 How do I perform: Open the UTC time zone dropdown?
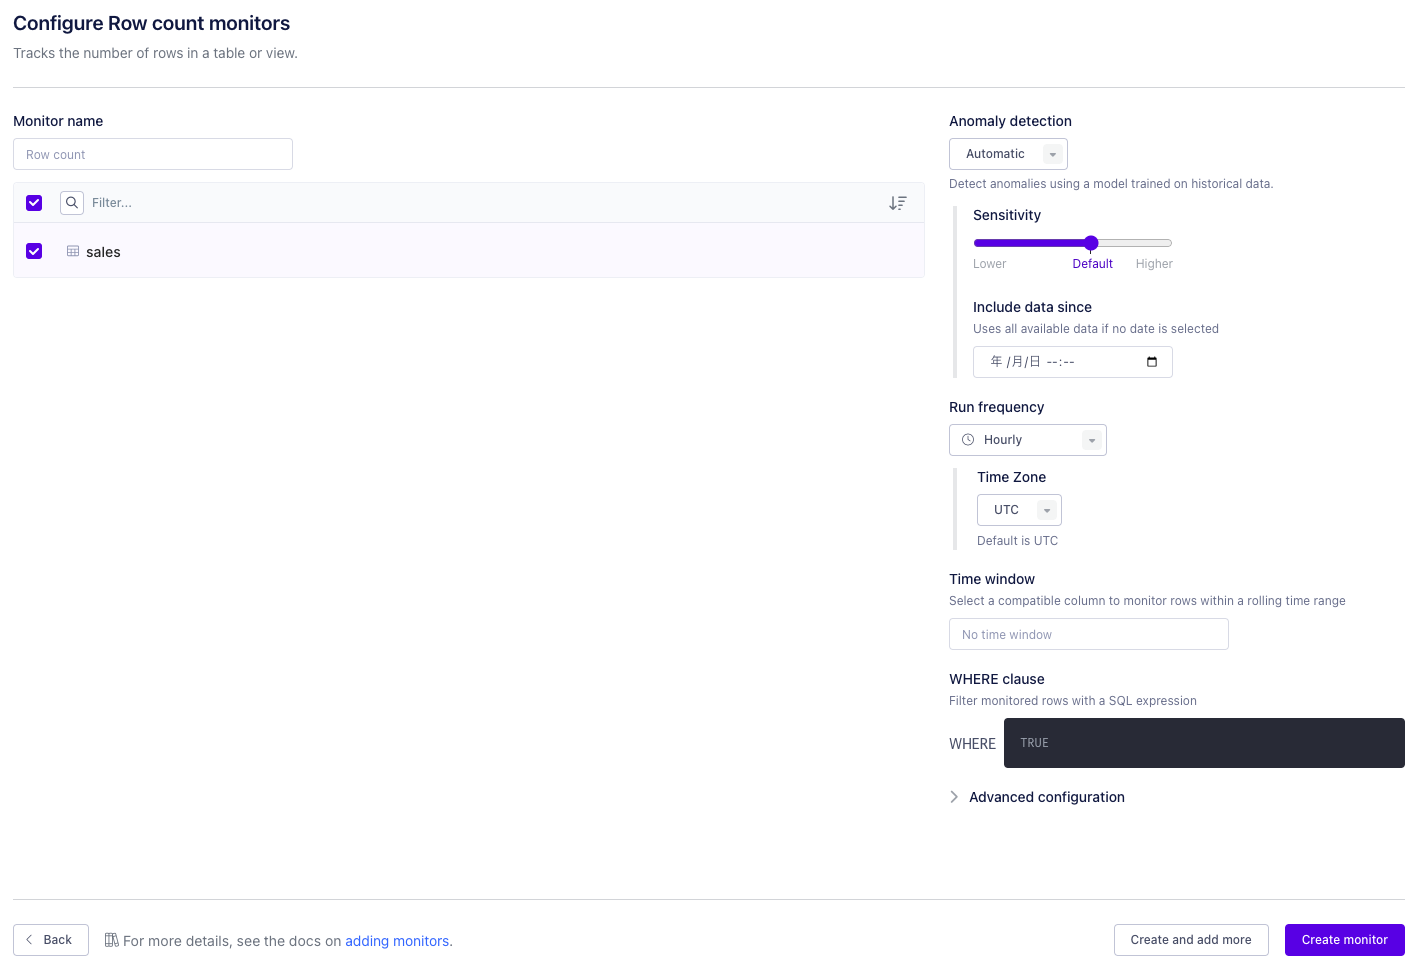coord(1019,510)
